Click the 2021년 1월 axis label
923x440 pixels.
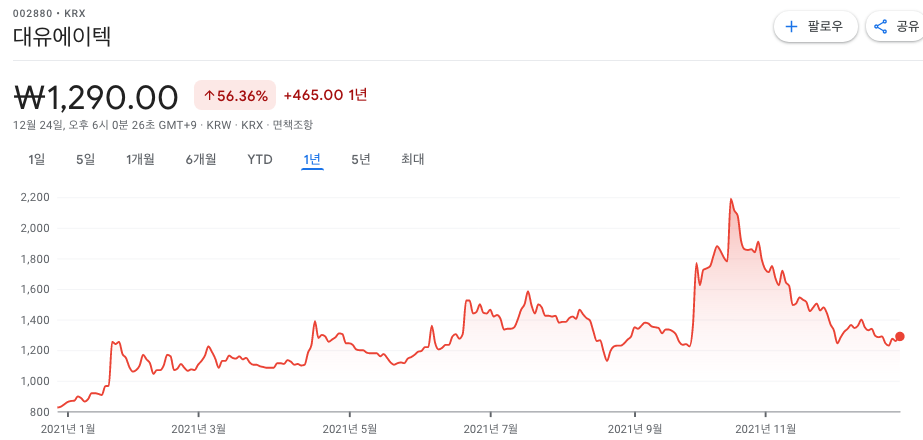68,429
